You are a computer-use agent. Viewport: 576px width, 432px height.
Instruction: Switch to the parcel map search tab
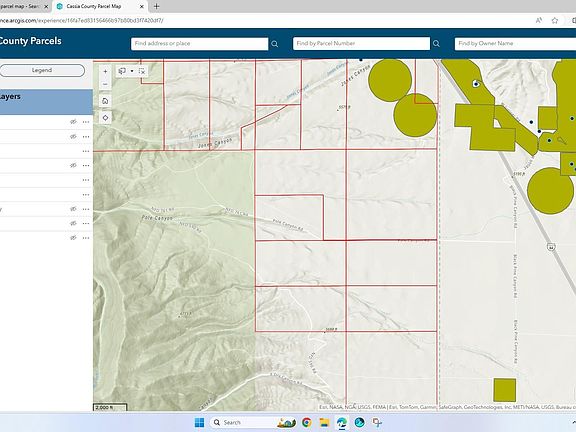coord(20,6)
